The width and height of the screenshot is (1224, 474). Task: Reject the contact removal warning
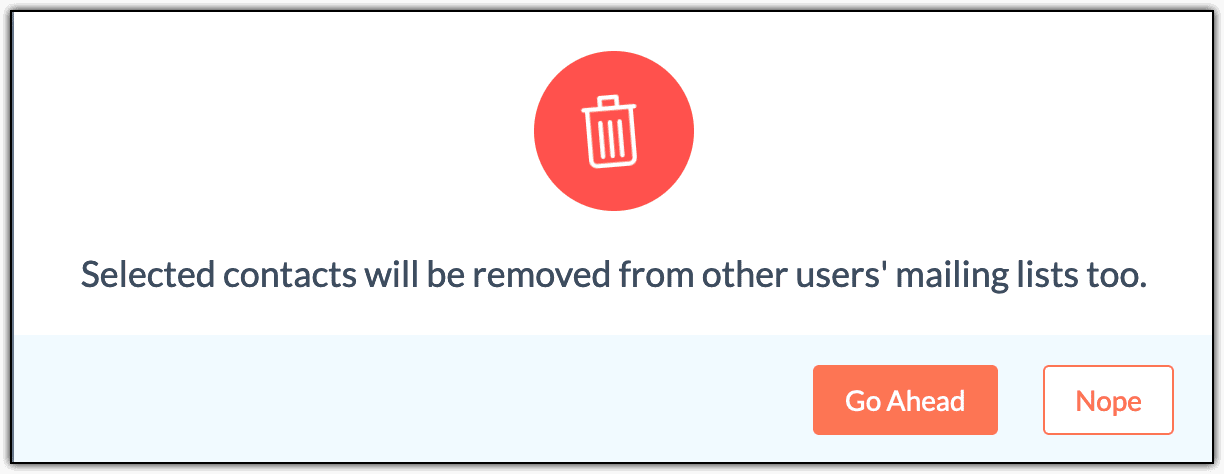pyautogui.click(x=1108, y=400)
